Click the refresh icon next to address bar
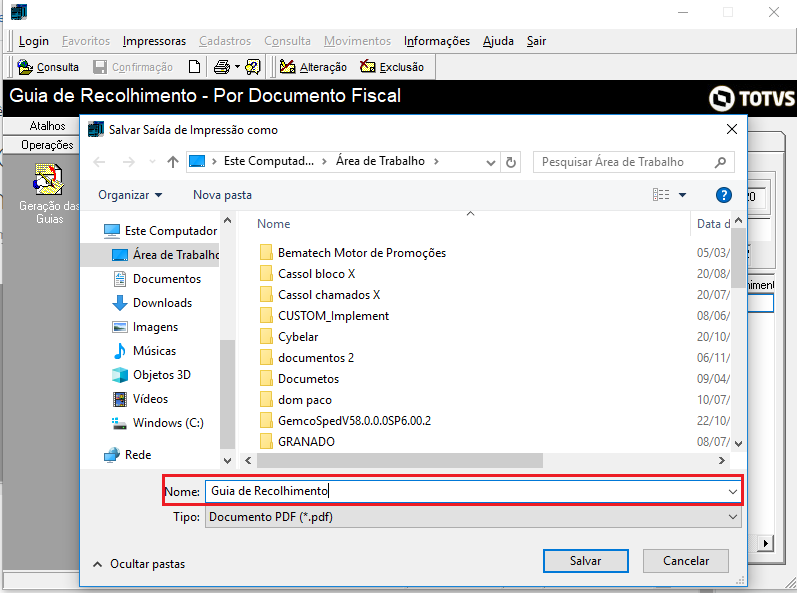This screenshot has width=797, height=593. pos(511,163)
